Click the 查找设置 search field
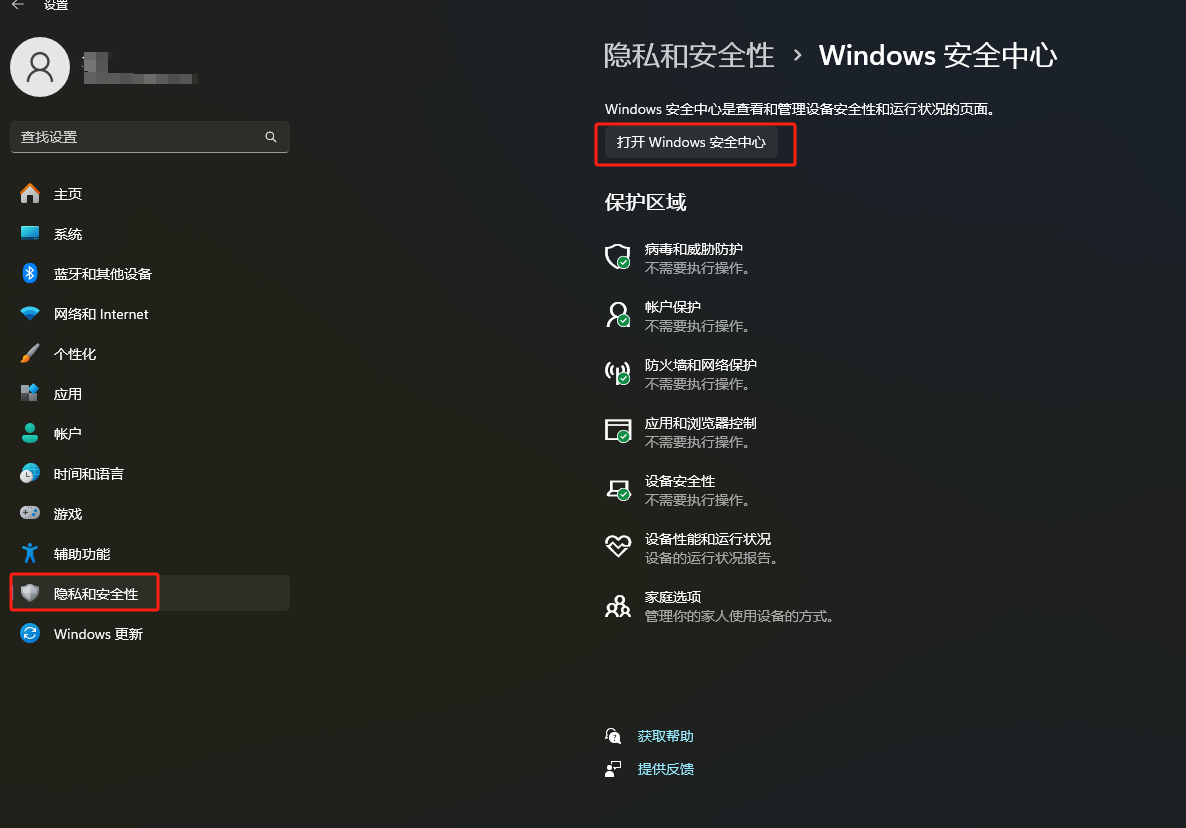The image size is (1186, 828). (x=150, y=137)
